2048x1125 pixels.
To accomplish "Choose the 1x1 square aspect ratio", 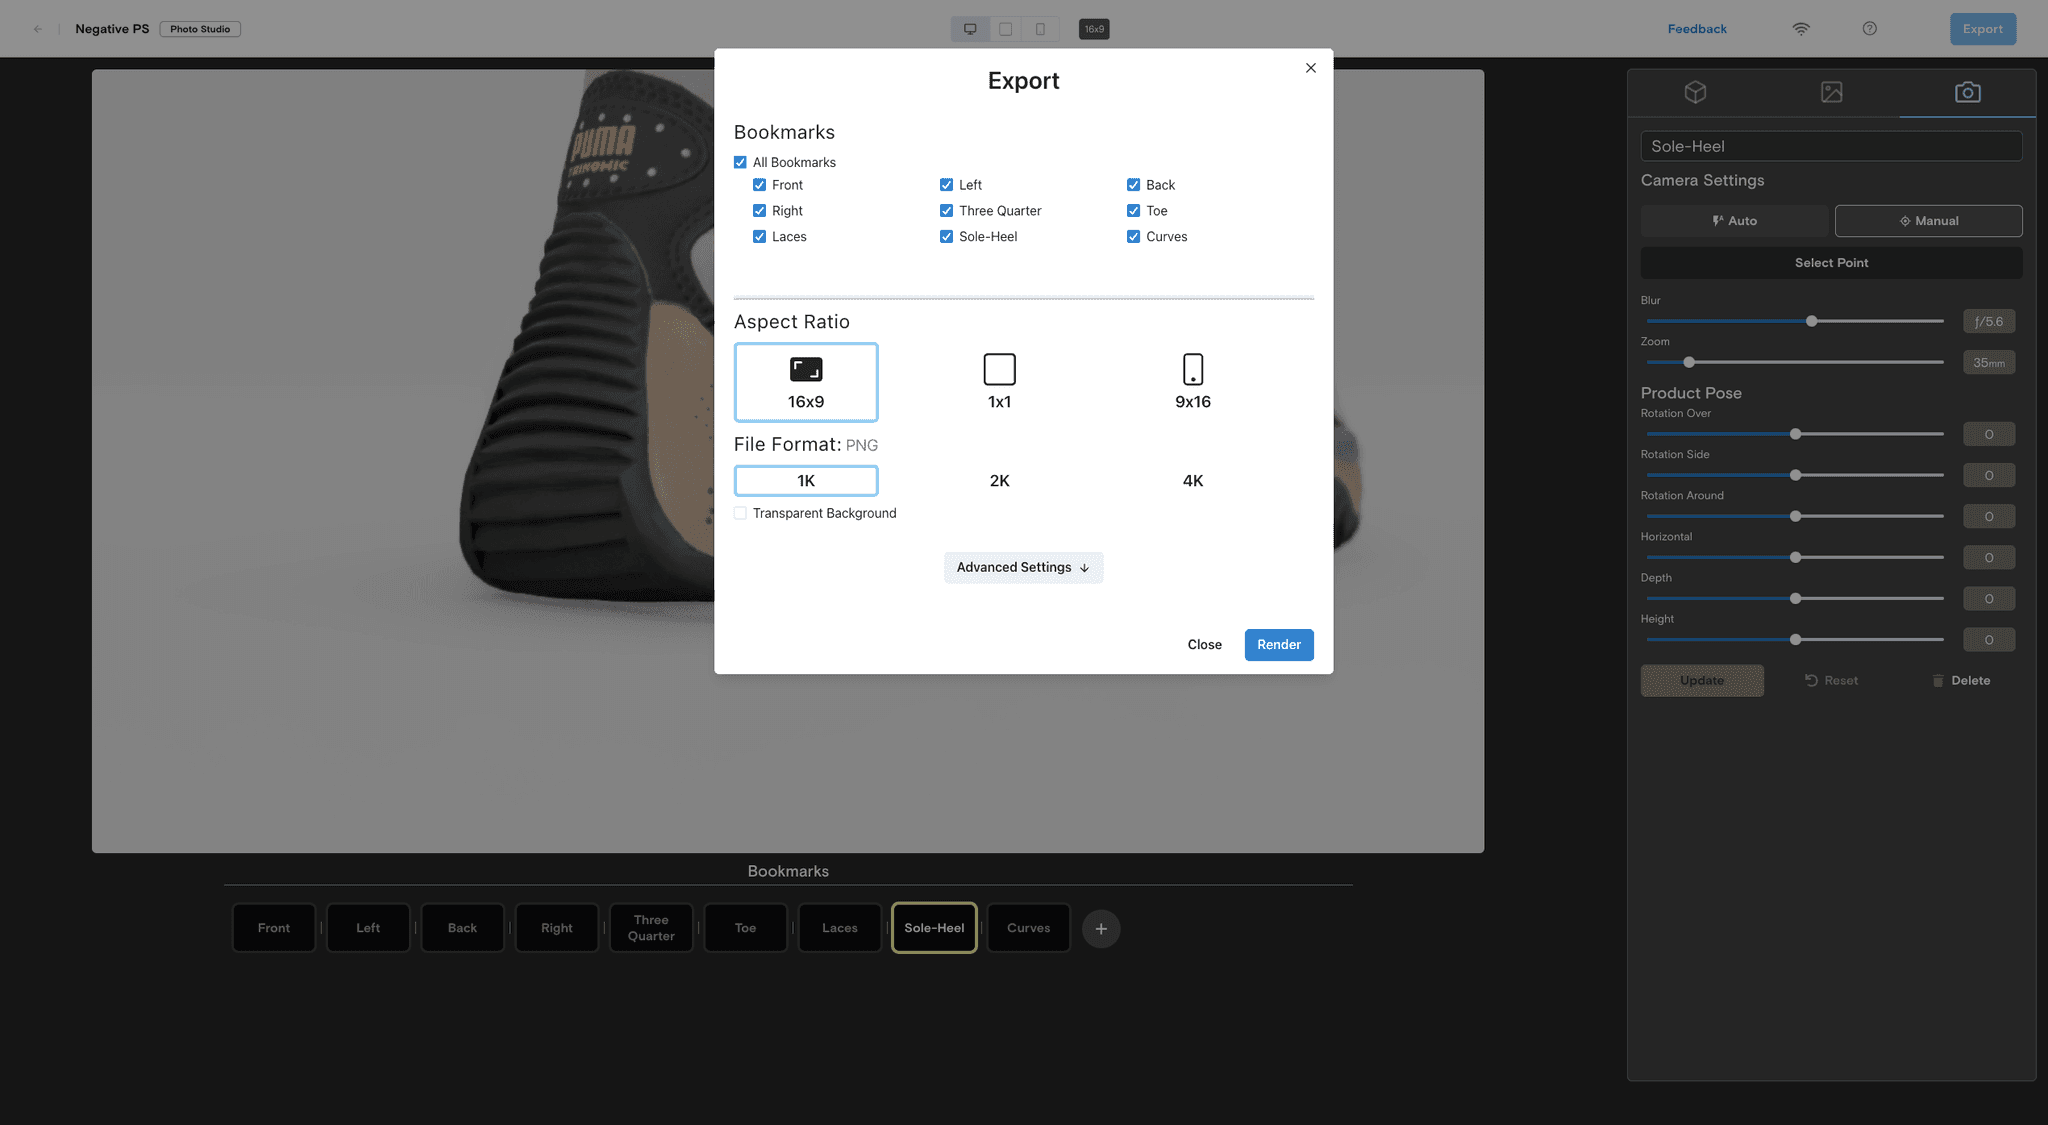I will (x=999, y=382).
